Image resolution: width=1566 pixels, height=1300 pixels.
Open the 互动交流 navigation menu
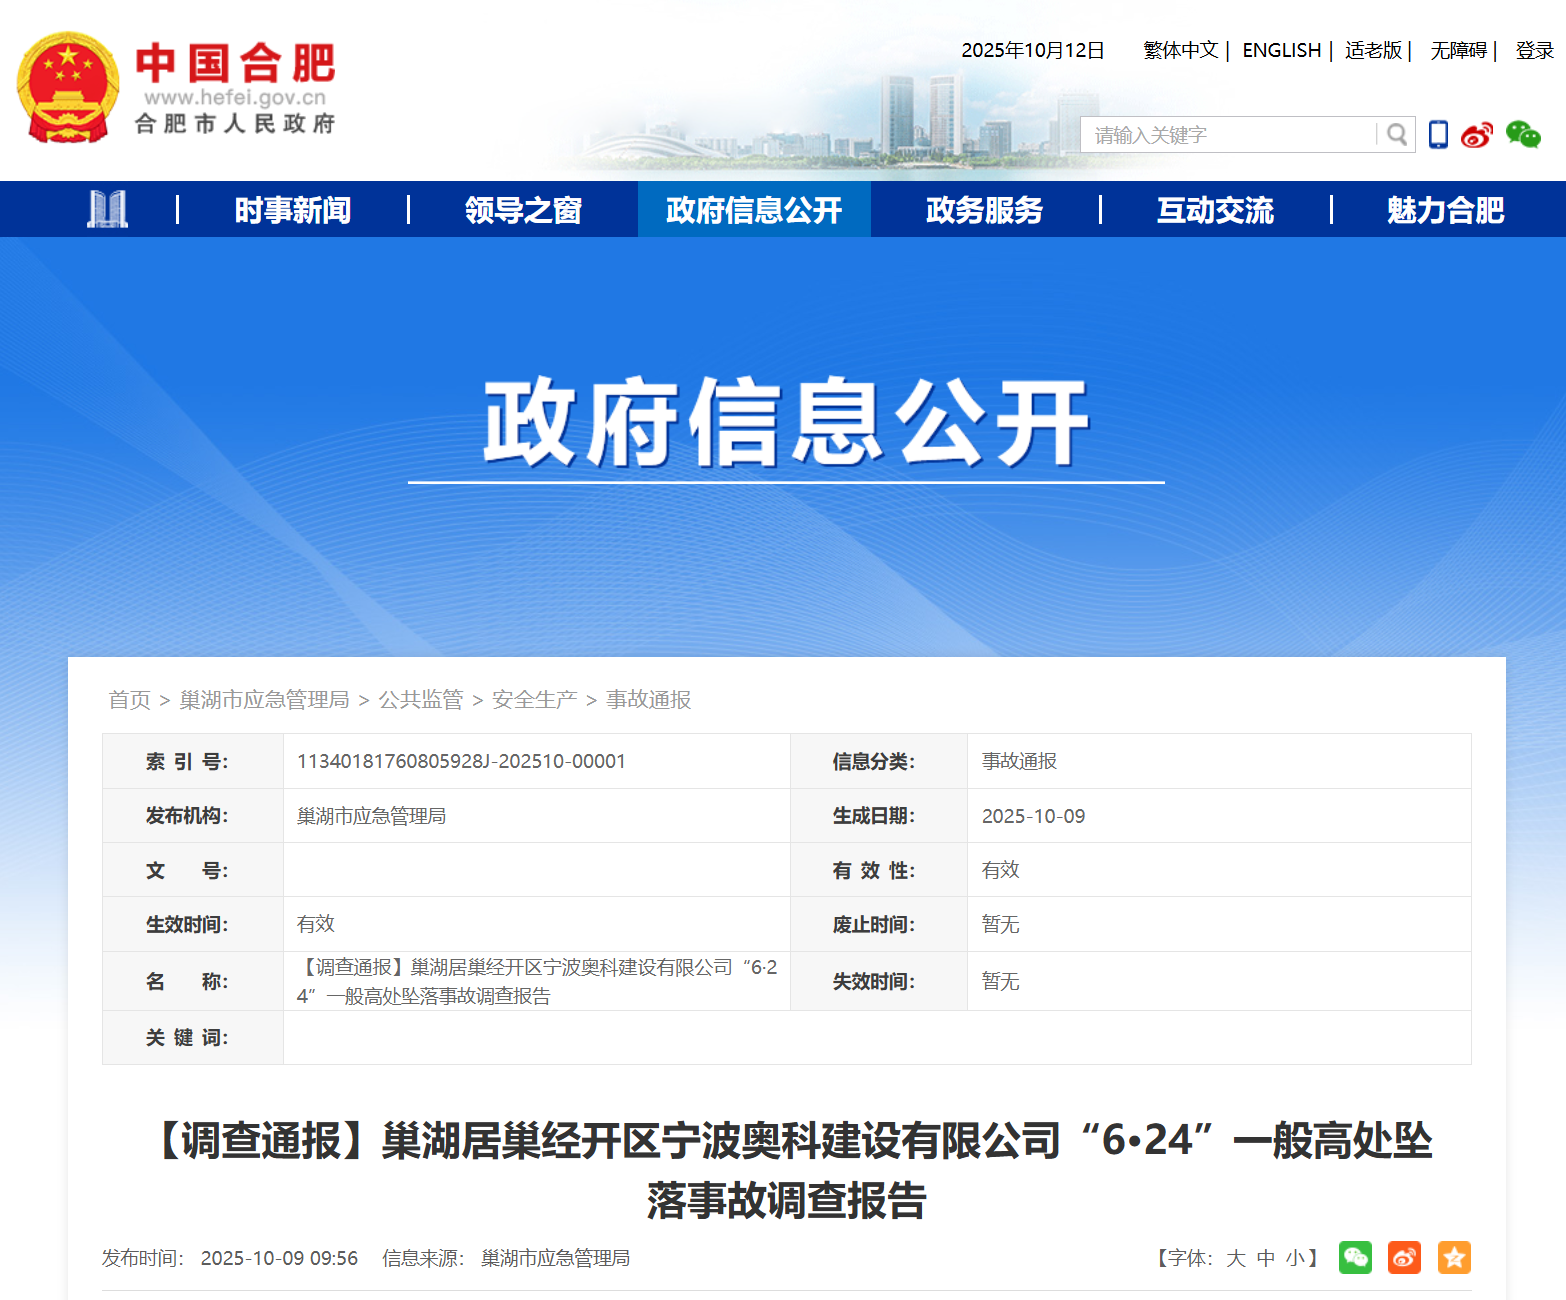(x=1215, y=210)
